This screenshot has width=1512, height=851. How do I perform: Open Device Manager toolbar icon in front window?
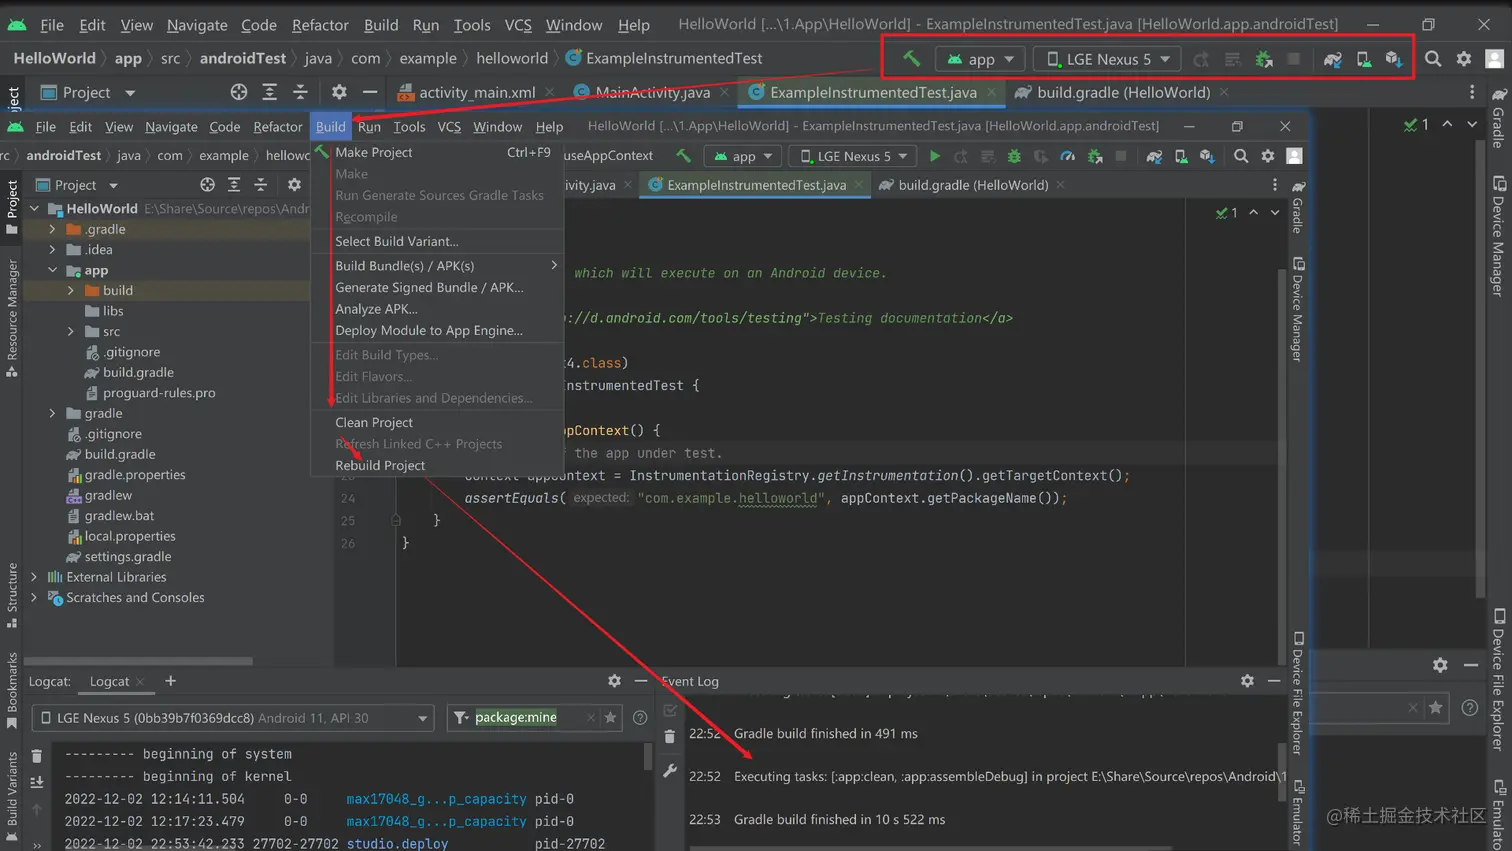point(1181,156)
